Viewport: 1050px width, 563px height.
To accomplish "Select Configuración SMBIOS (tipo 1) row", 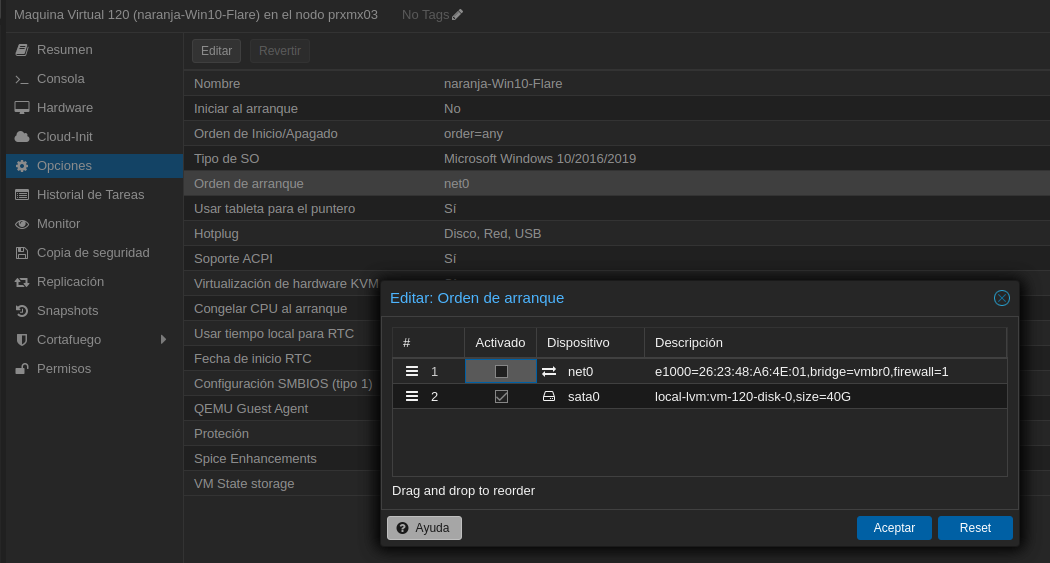I will point(282,384).
